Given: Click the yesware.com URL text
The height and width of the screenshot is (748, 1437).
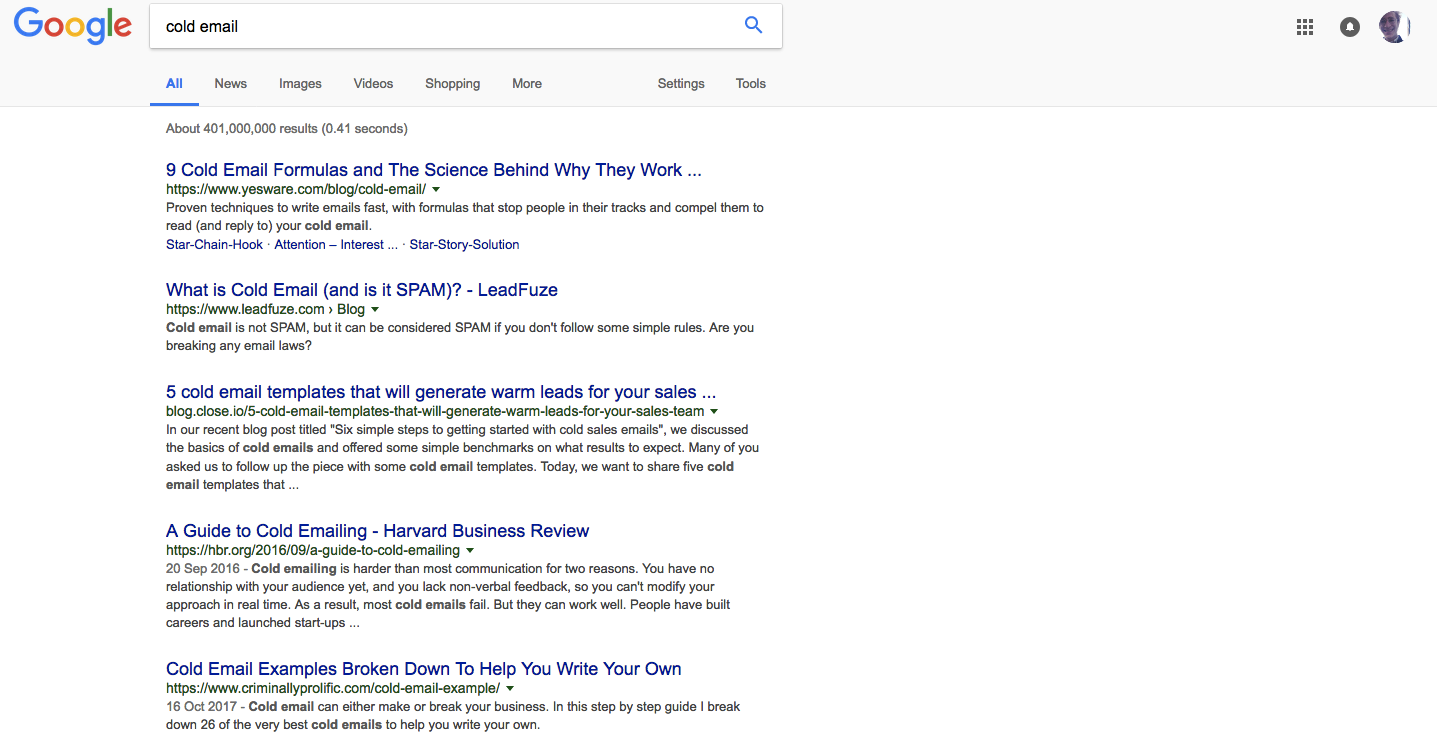Looking at the screenshot, I should point(296,189).
